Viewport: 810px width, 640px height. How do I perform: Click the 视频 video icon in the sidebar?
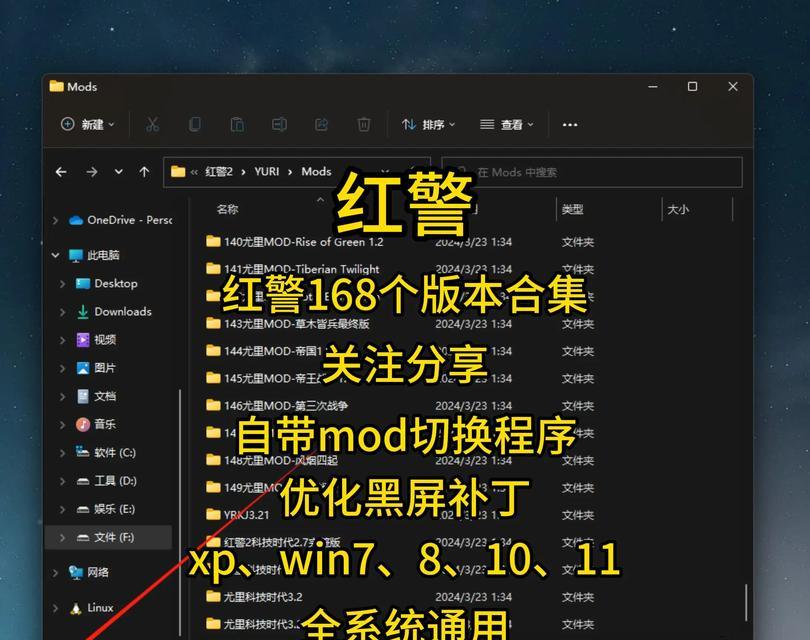[x=83, y=339]
